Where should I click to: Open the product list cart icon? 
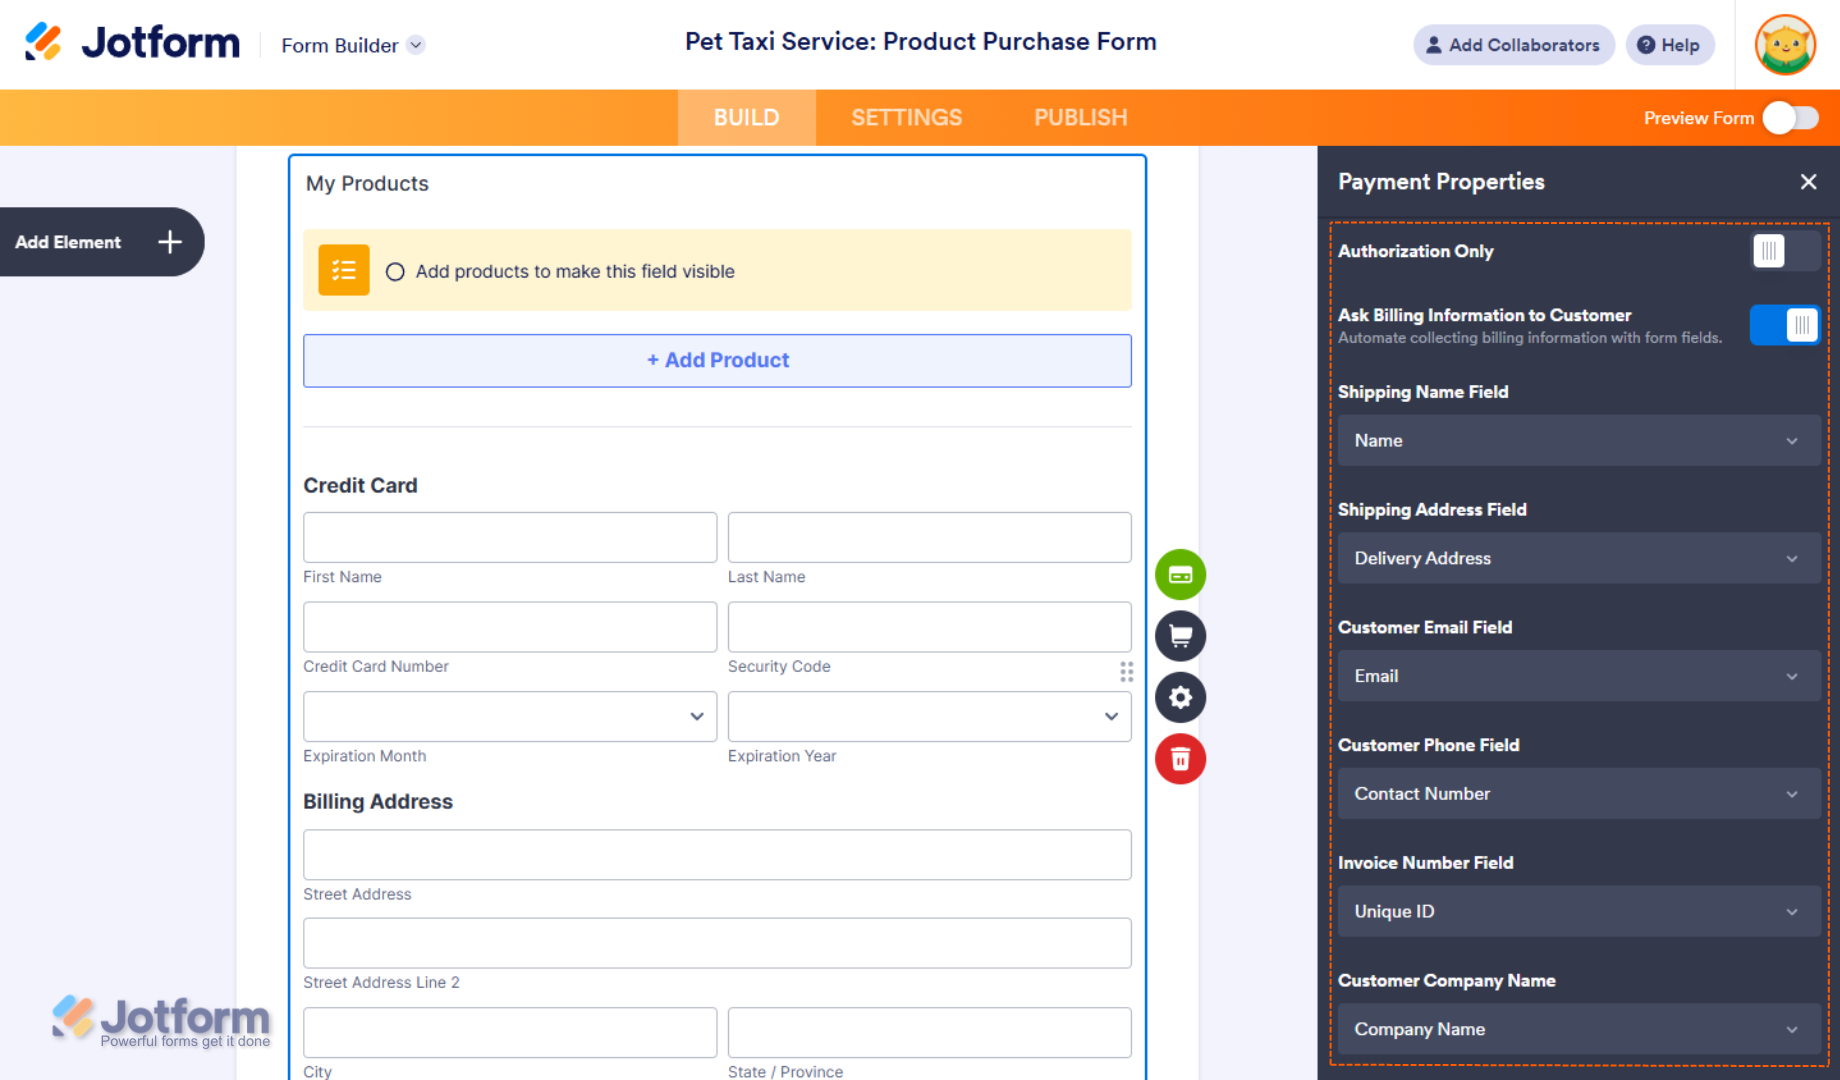[x=1180, y=636]
